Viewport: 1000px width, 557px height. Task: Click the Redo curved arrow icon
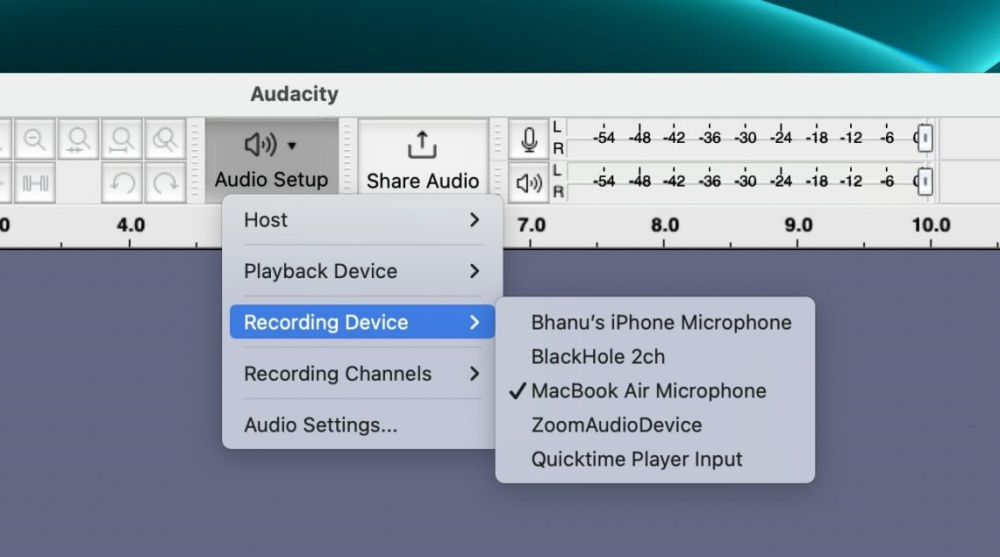165,184
